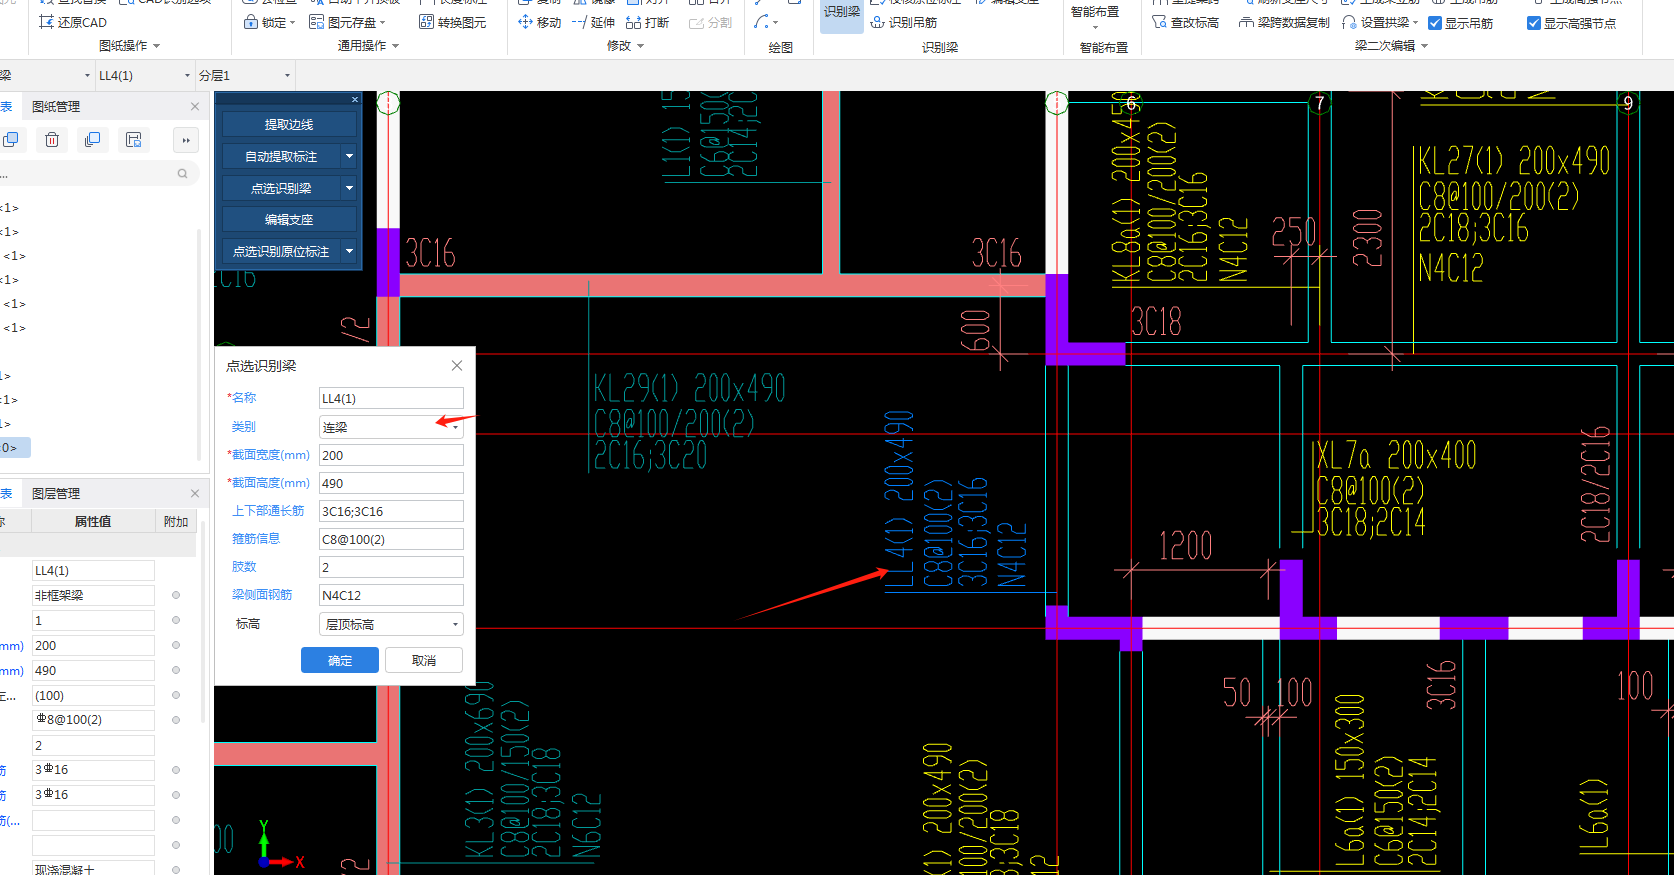Click the 箍筋信息 field C8@100(2)

tap(391, 539)
